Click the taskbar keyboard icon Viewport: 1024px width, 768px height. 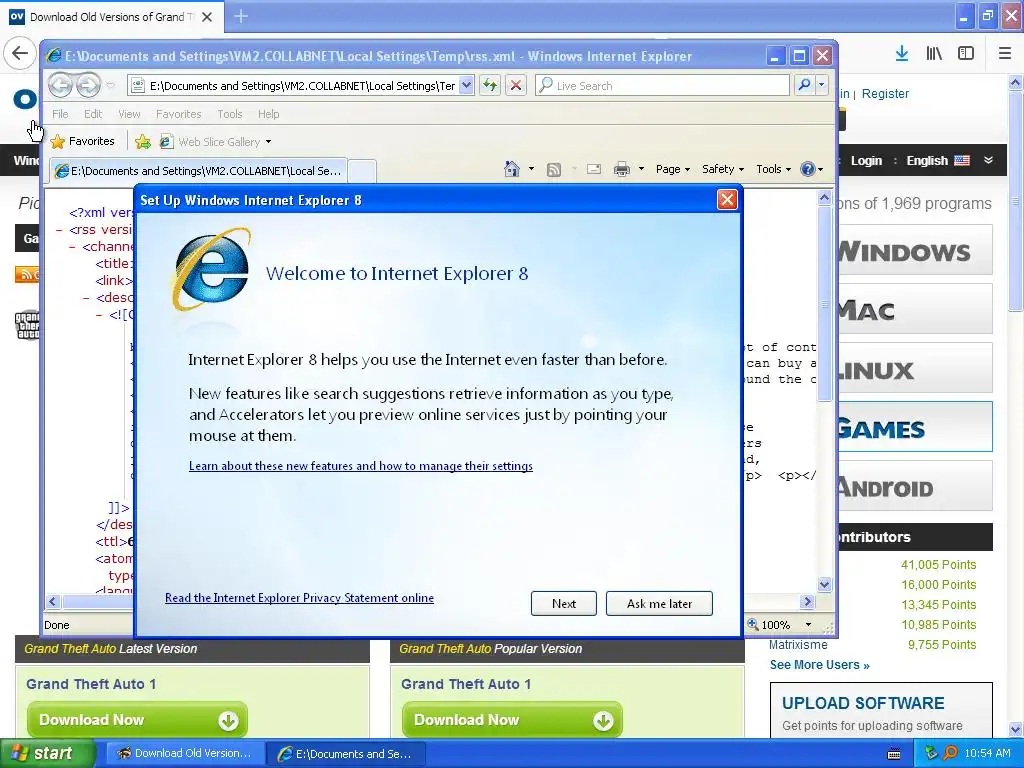(894, 754)
